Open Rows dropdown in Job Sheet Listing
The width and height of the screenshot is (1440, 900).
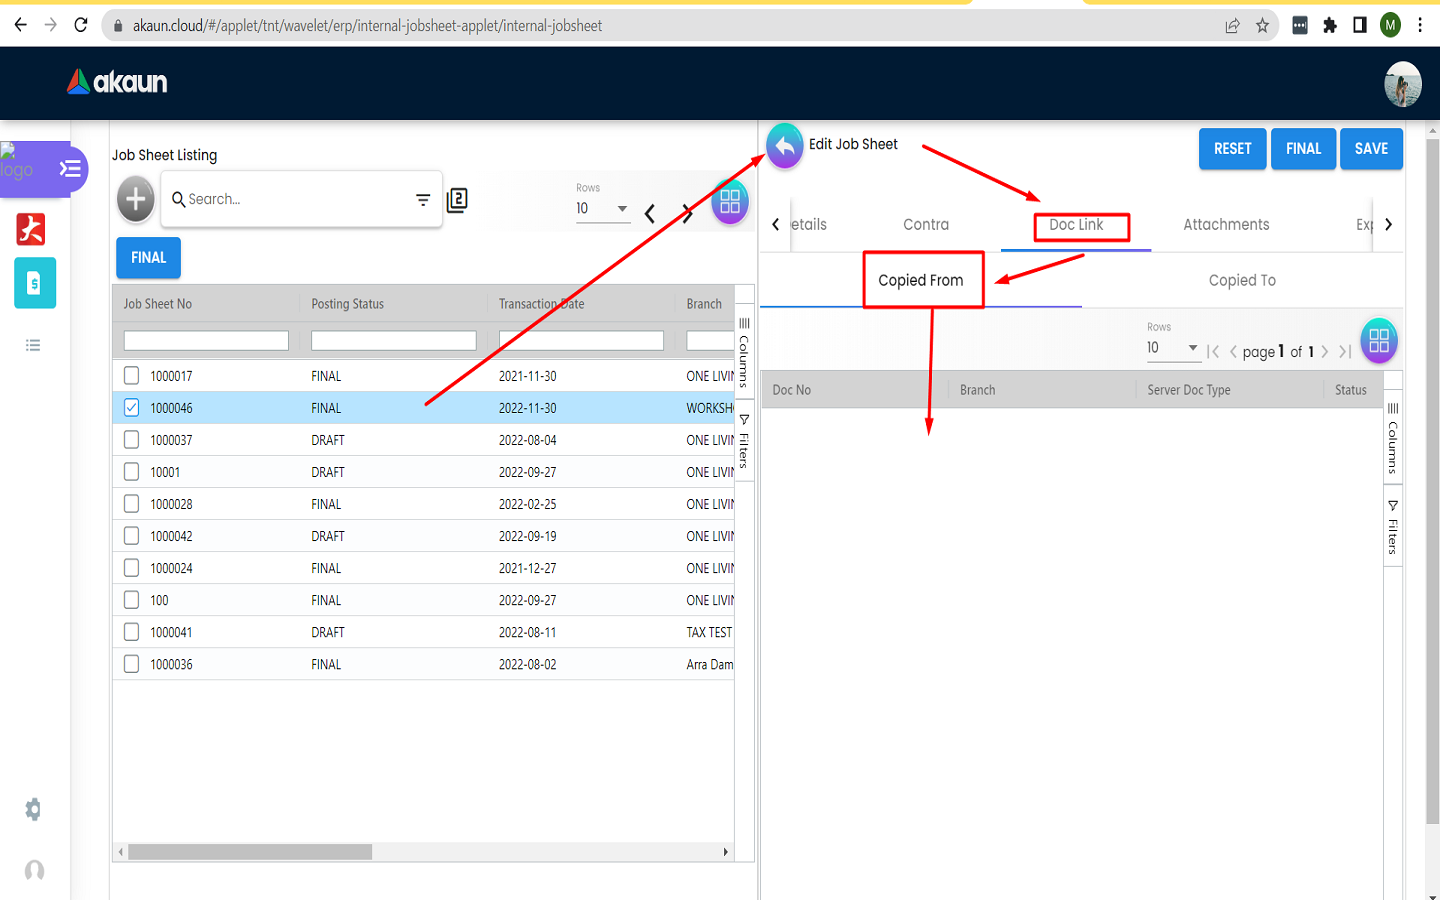coord(602,209)
